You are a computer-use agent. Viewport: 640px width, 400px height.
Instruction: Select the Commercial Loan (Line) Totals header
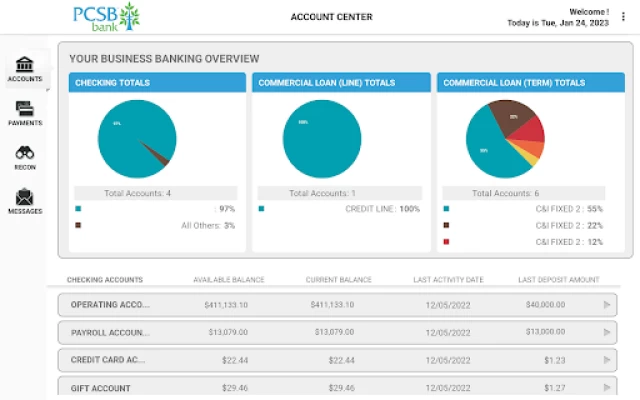(341, 83)
